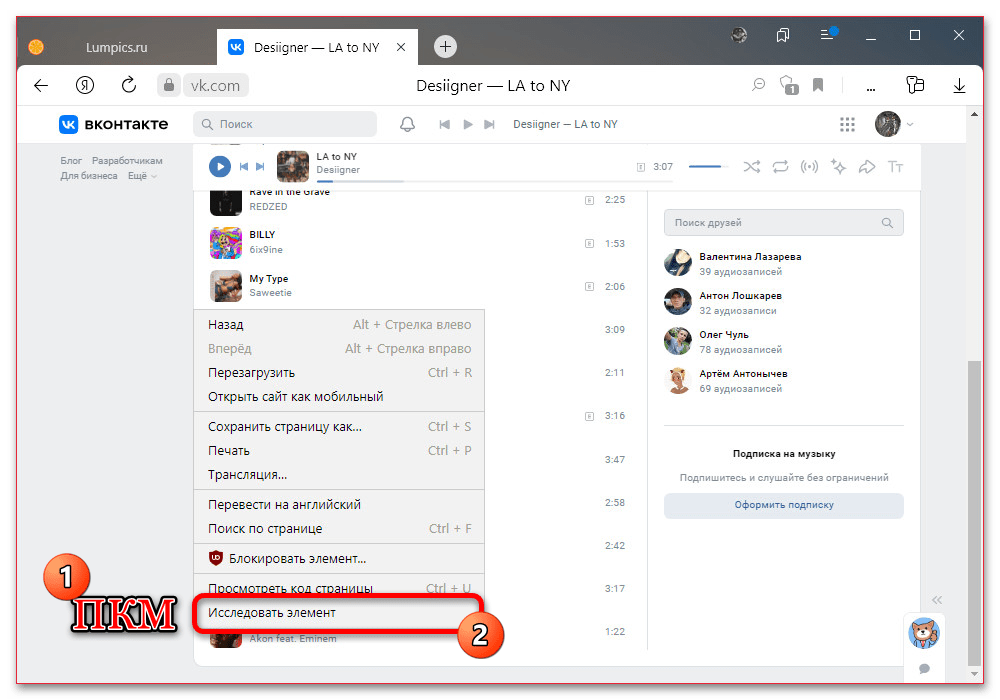Close the Desiigner — LA to NY tab
Screen dimensions: 1000x700
pyautogui.click(x=401, y=47)
